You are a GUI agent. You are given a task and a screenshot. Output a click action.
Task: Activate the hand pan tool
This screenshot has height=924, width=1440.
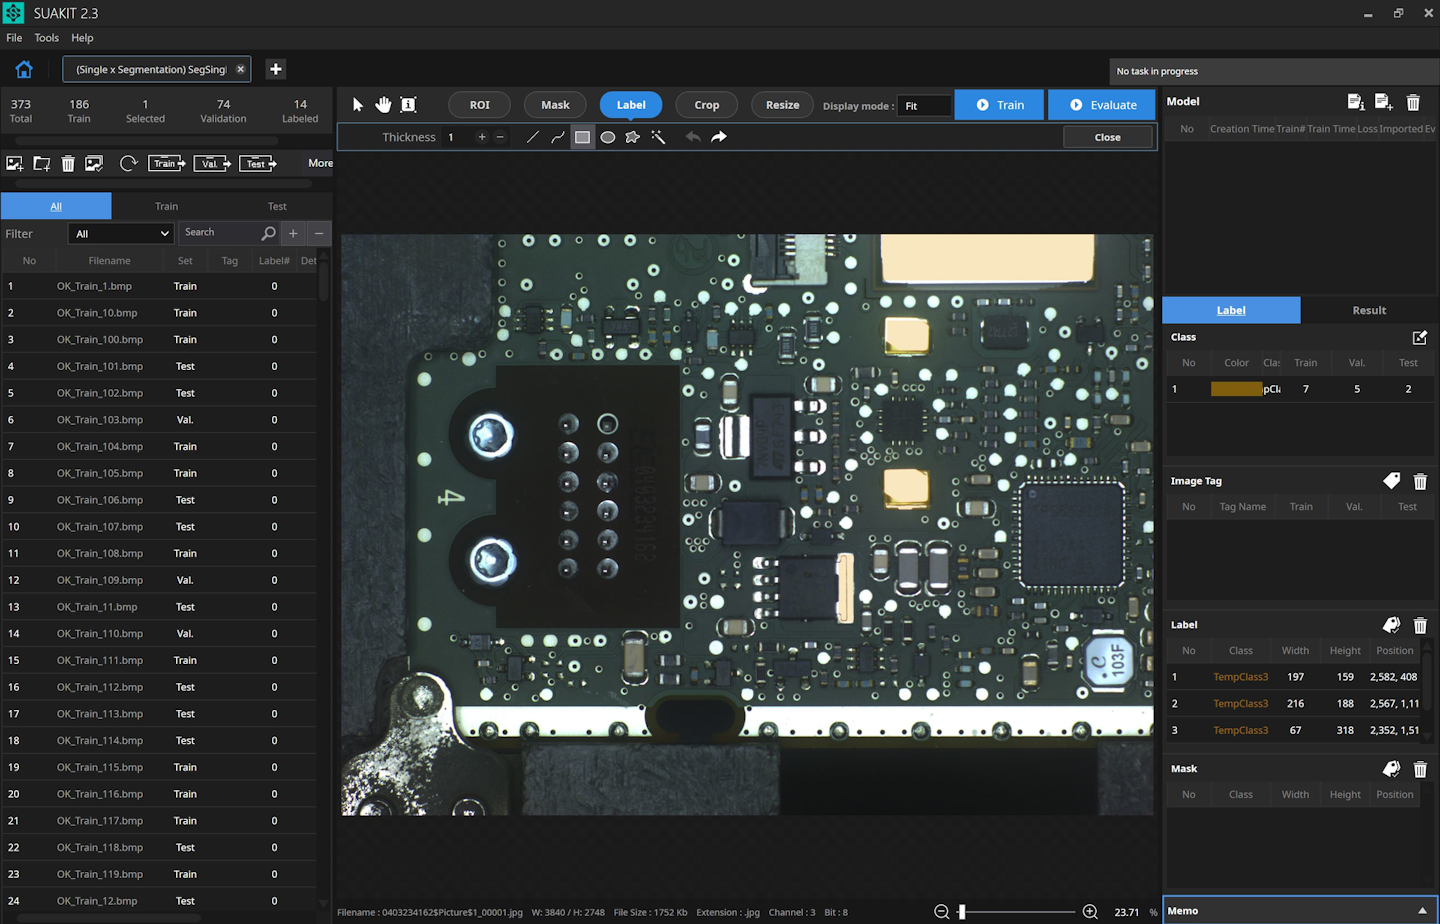[x=383, y=105]
